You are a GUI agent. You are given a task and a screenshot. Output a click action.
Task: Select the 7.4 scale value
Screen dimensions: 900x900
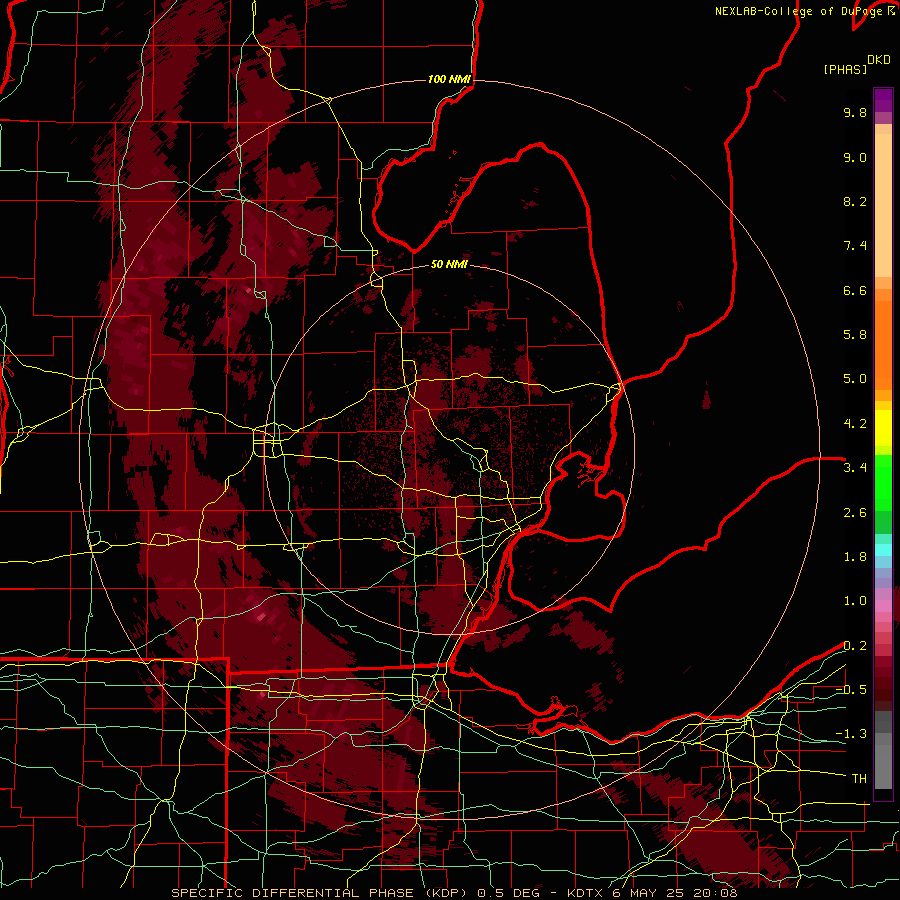[x=855, y=246]
